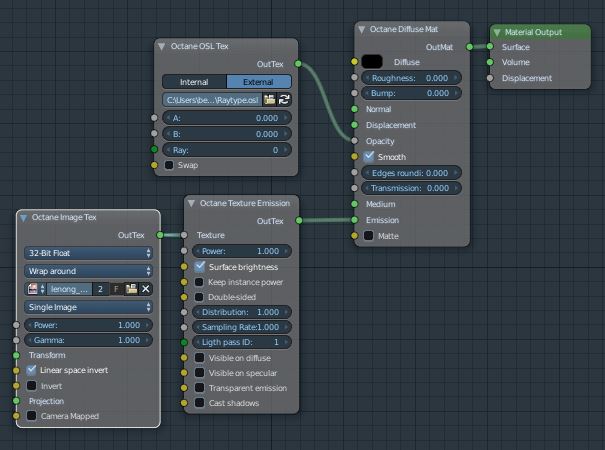Select the External tab in OSL Tex

pos(259,82)
